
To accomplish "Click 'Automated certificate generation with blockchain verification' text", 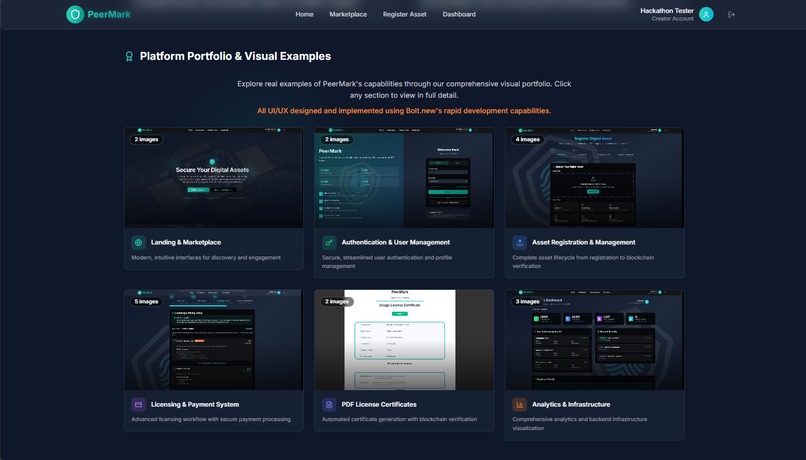I will click(x=399, y=419).
